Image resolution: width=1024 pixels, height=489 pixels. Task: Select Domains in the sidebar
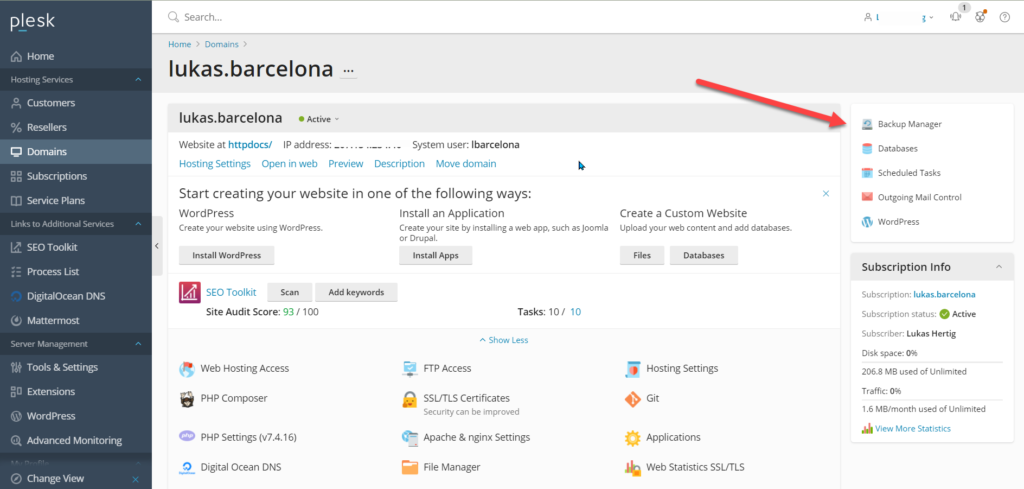coord(76,151)
